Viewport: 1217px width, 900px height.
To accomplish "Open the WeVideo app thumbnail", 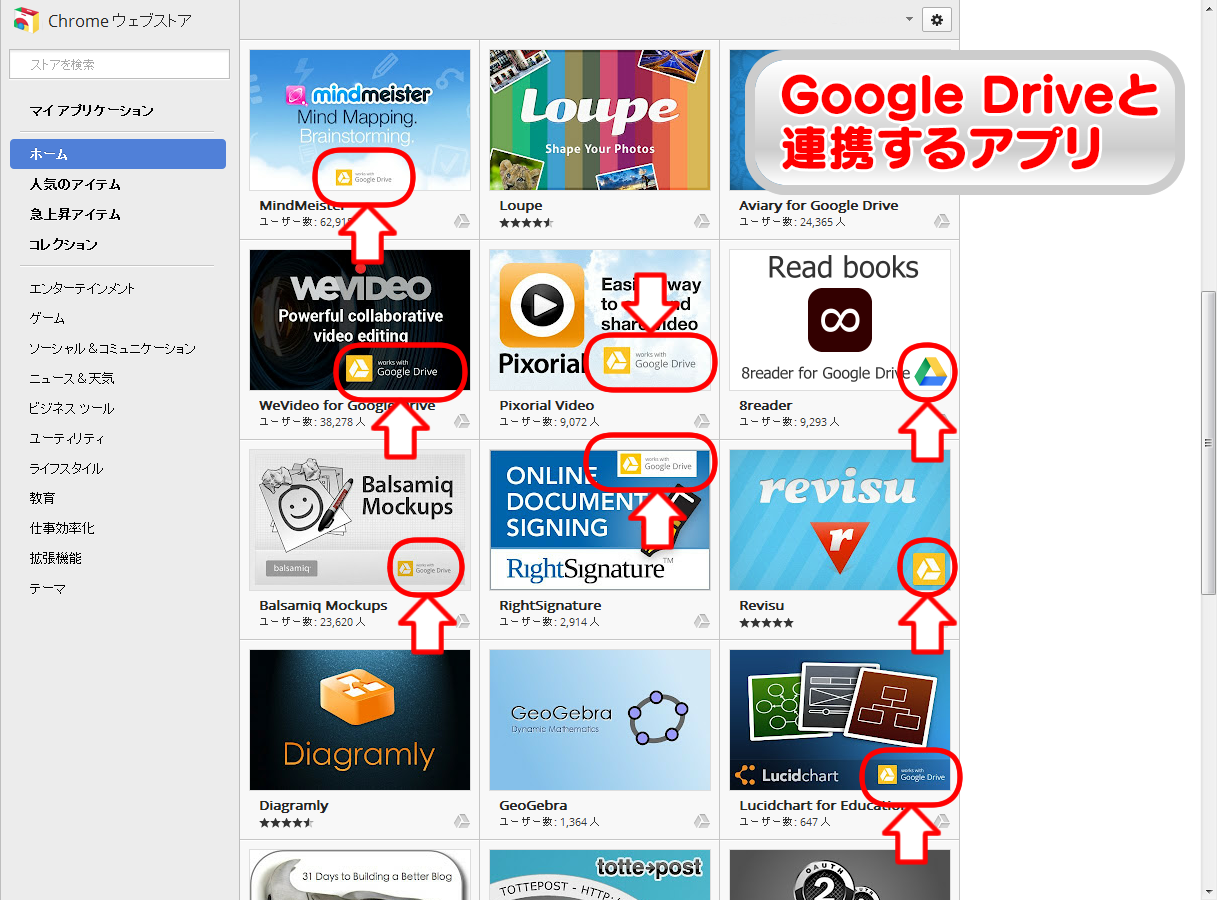I will [360, 320].
